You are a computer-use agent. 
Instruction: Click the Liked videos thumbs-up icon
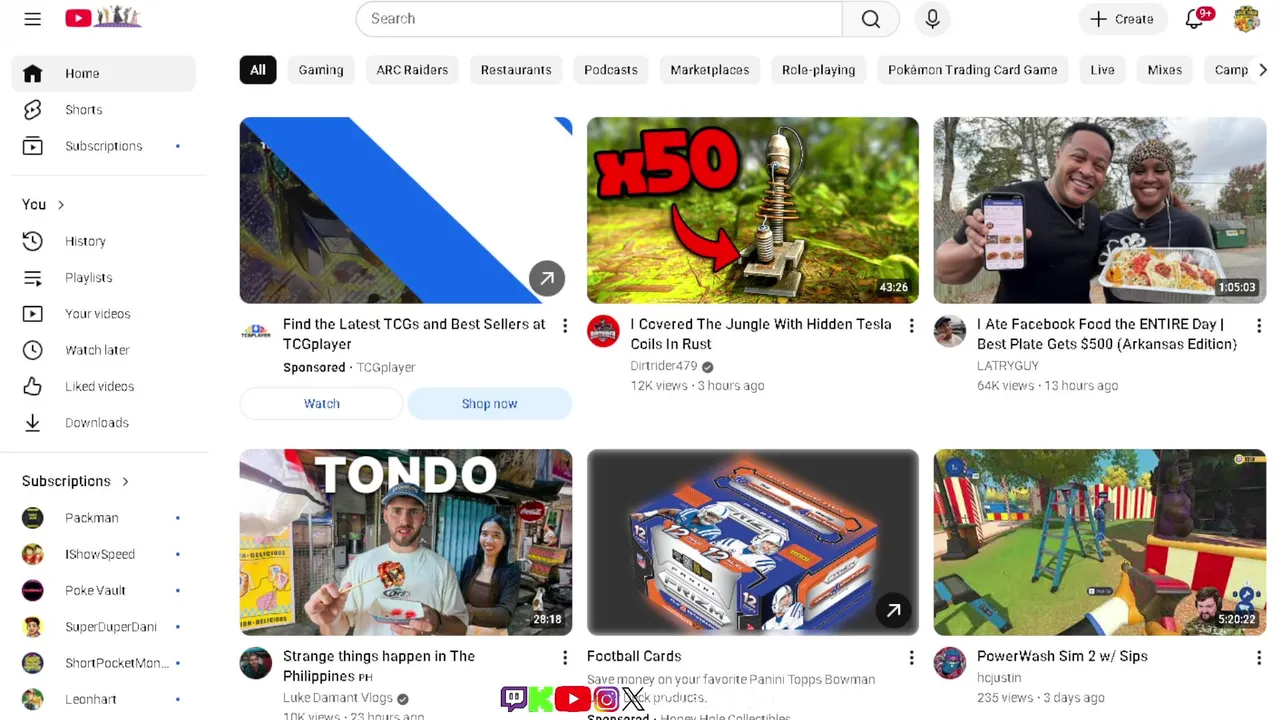[x=32, y=386]
